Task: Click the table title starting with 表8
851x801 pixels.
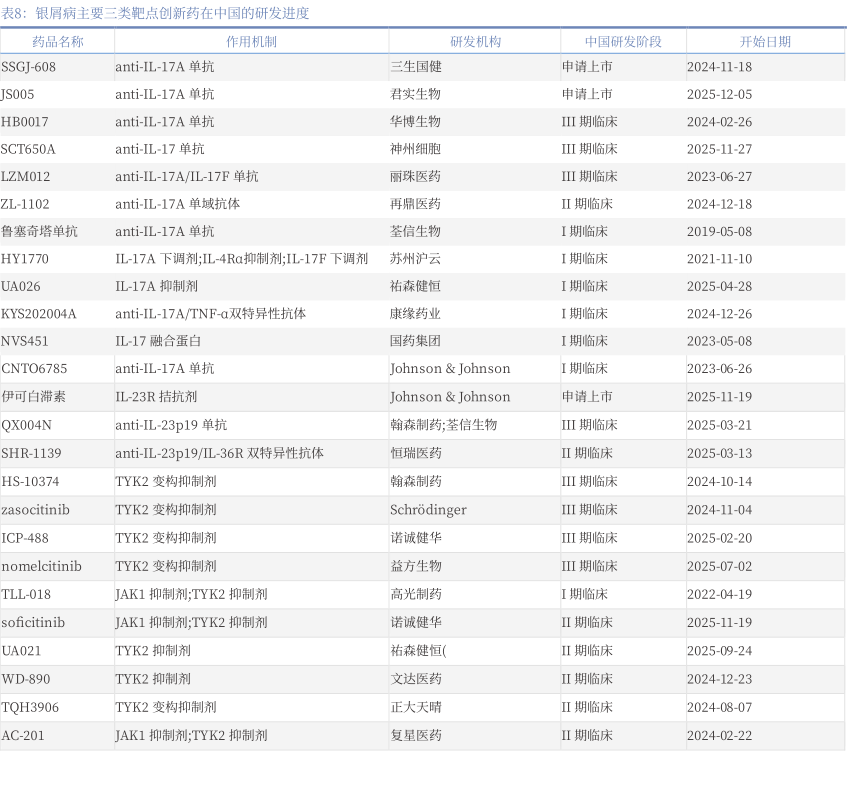Action: click(155, 13)
